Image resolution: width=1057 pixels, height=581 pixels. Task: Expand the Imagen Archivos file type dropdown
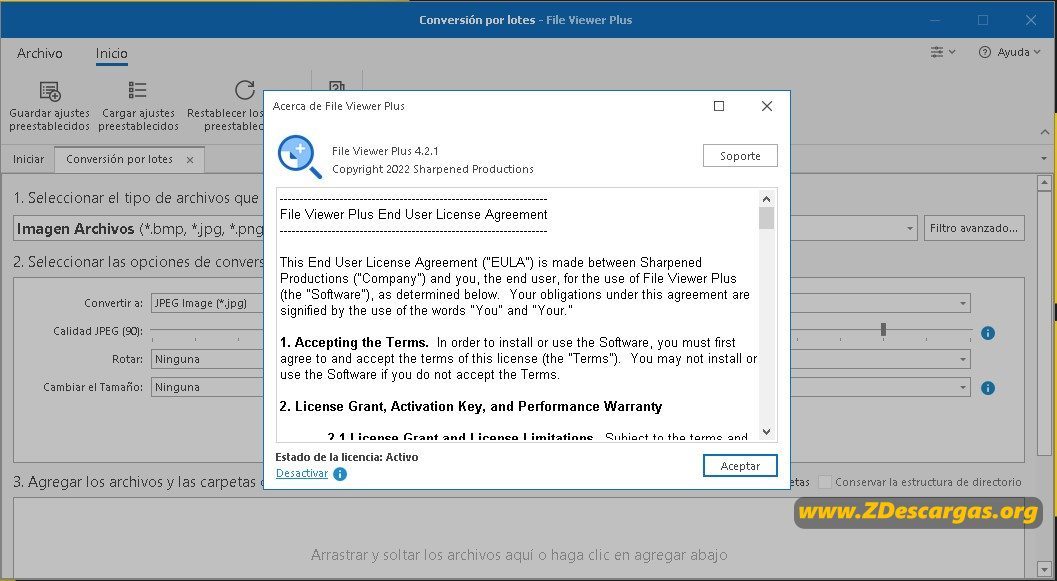[x=910, y=228]
